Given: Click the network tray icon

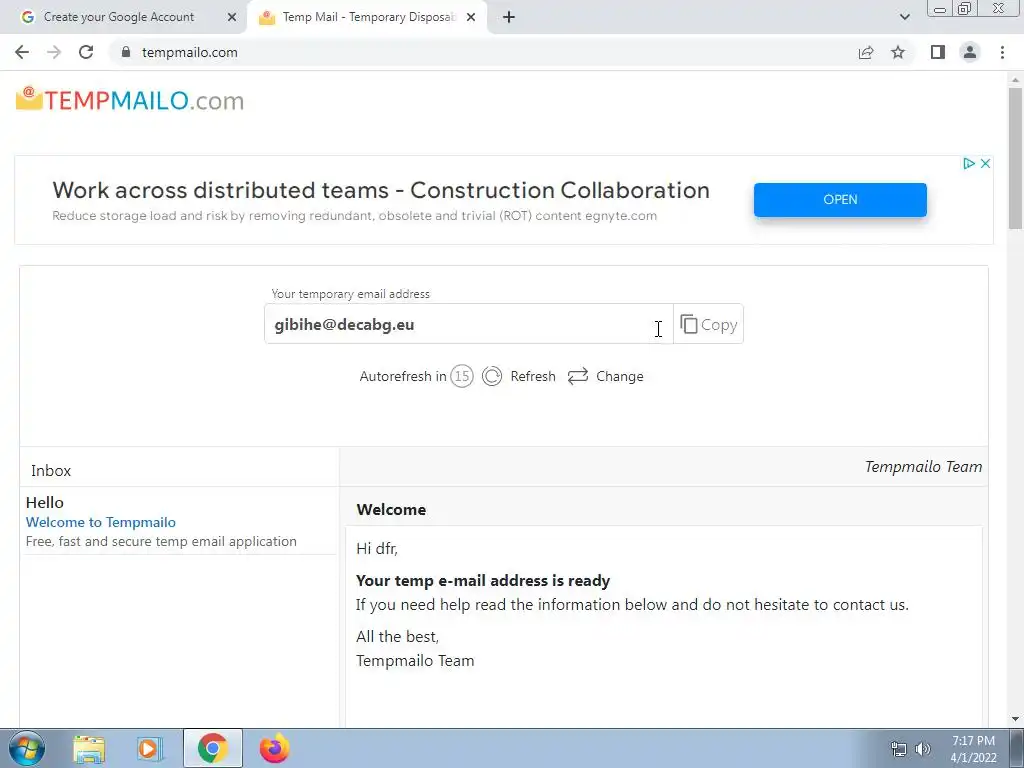Looking at the screenshot, I should tap(899, 749).
